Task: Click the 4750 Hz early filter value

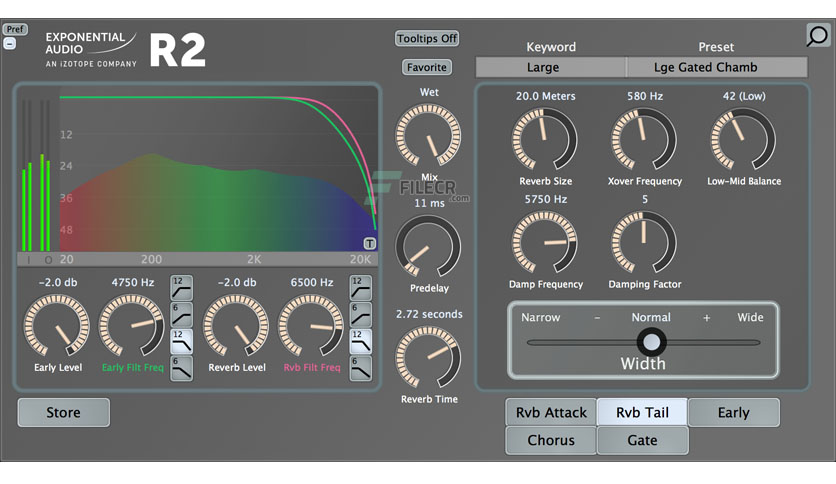Action: (133, 282)
